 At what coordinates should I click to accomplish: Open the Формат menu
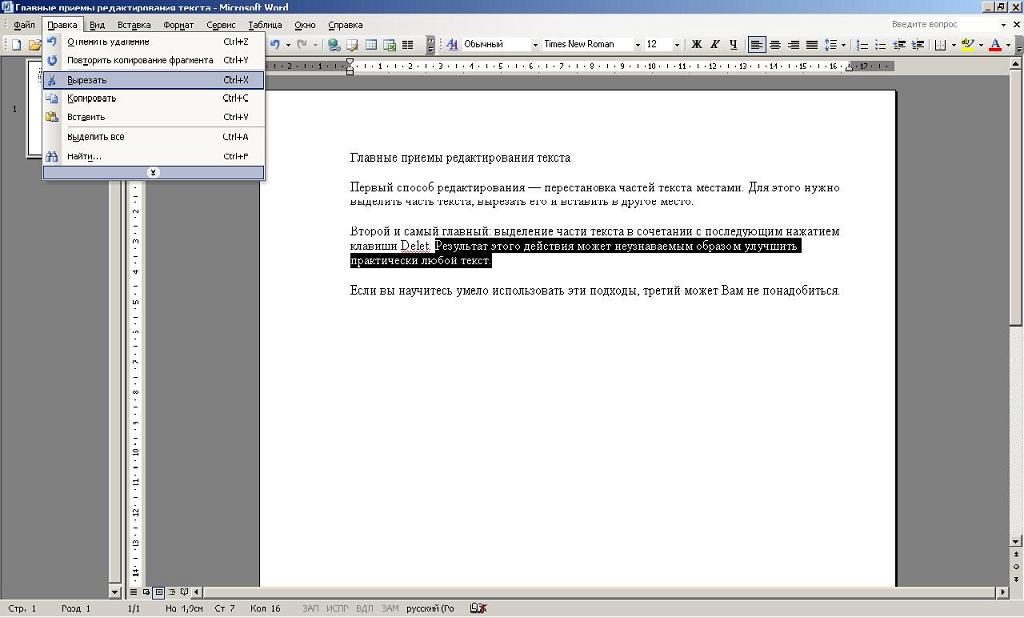178,25
